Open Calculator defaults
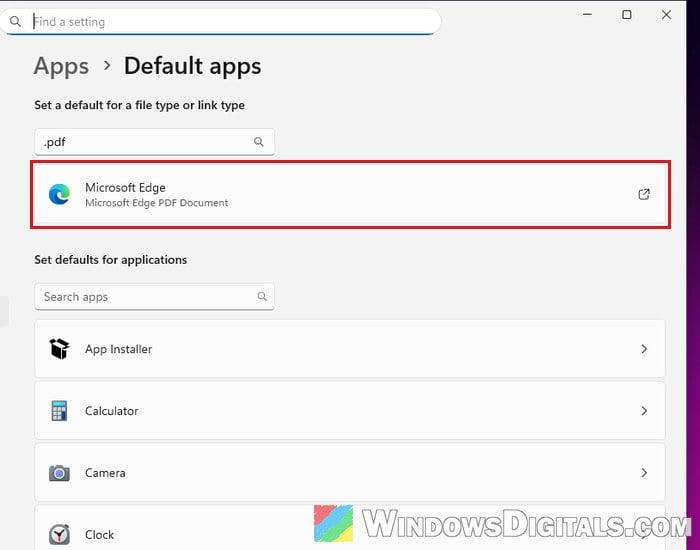 point(350,411)
